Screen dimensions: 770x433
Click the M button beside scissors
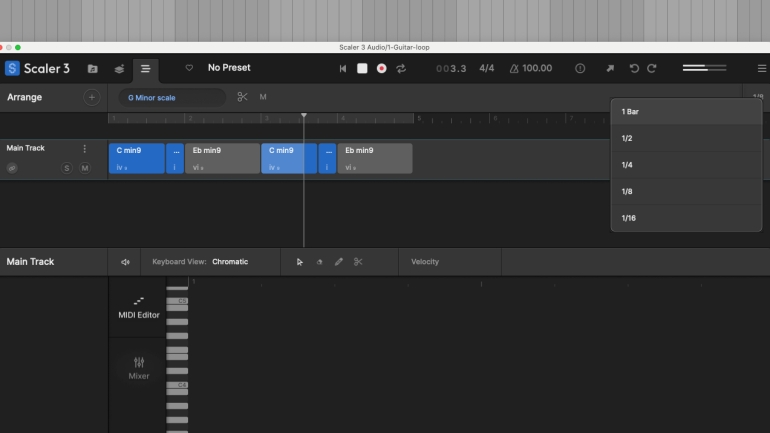[x=263, y=97]
